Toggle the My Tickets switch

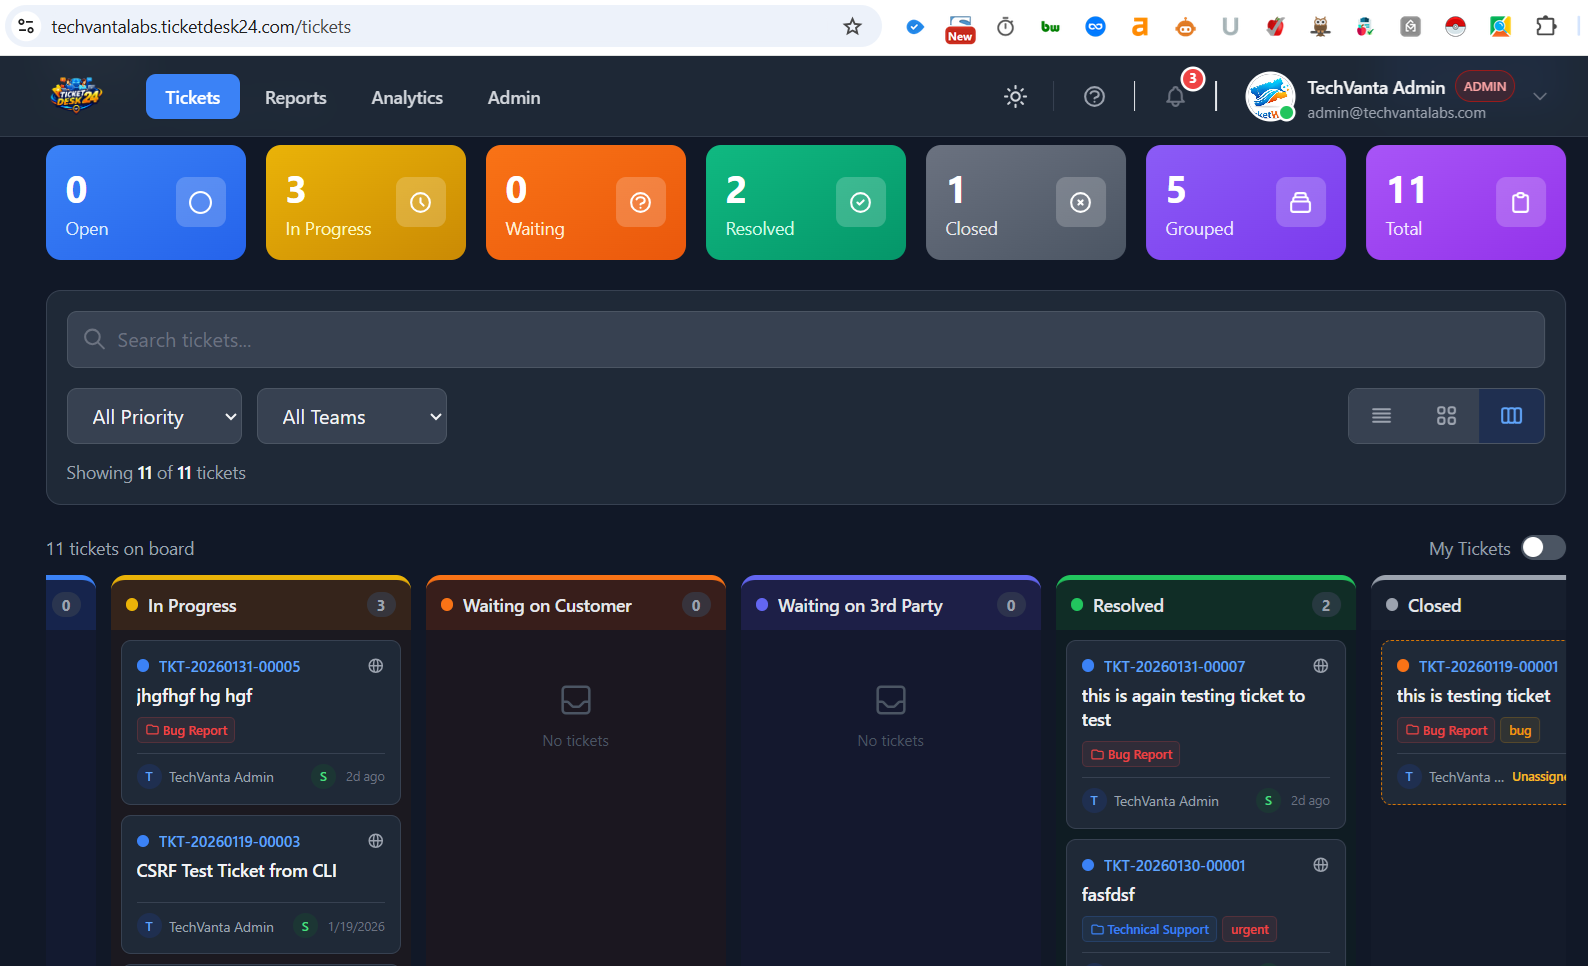pos(1543,548)
